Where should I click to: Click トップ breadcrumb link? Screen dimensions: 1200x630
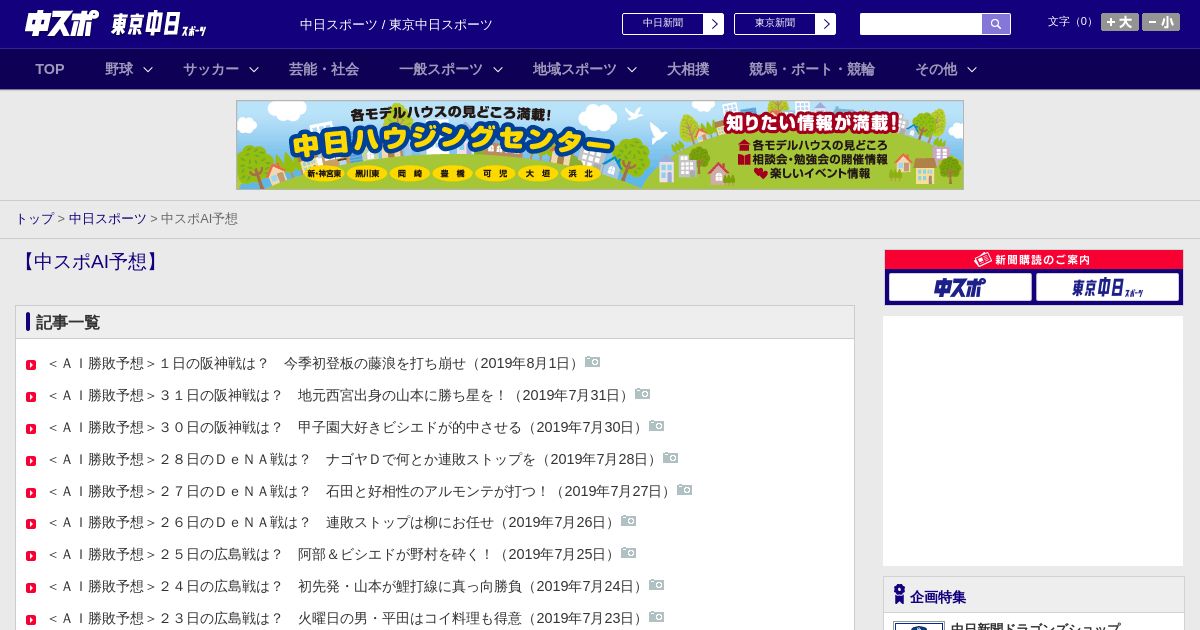click(x=34, y=218)
